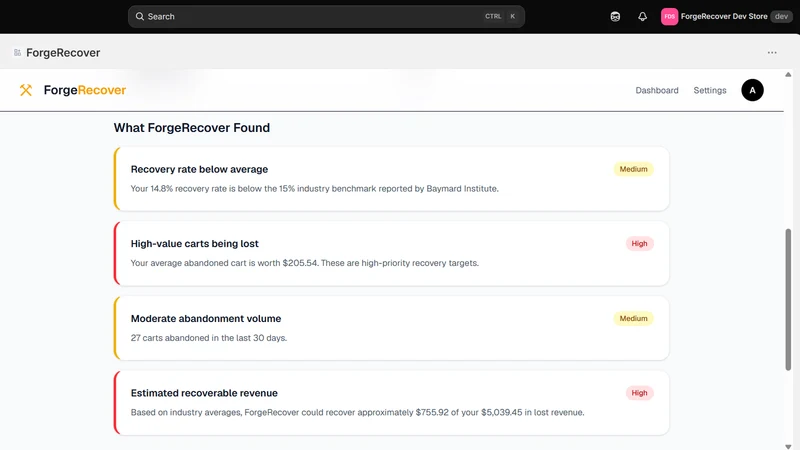Click Medium badge on Recovery rate card
This screenshot has width=800, height=450.
pyautogui.click(x=633, y=169)
